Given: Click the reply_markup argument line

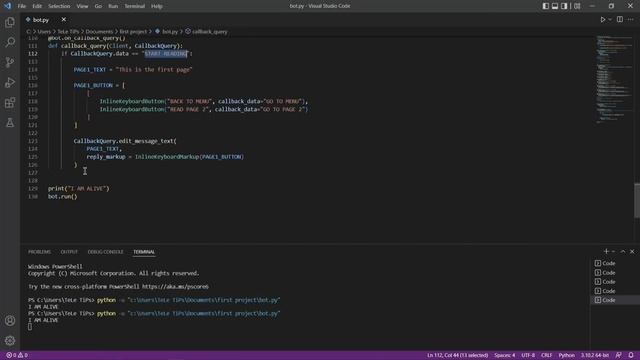Looking at the screenshot, I should point(165,157).
